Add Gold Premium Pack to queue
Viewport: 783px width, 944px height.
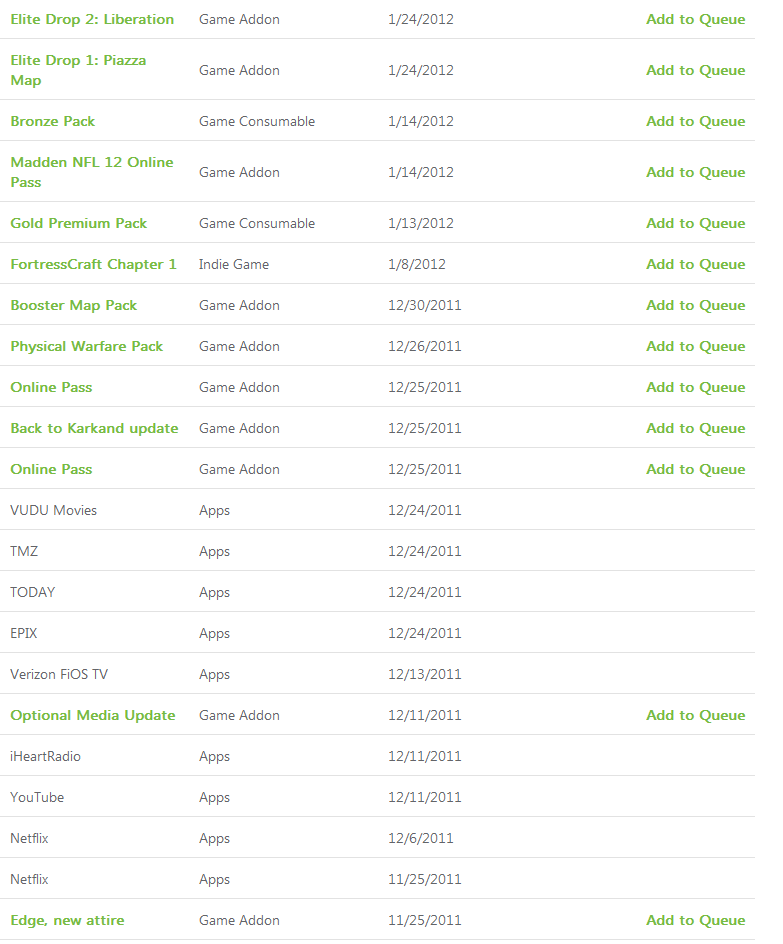(x=696, y=223)
